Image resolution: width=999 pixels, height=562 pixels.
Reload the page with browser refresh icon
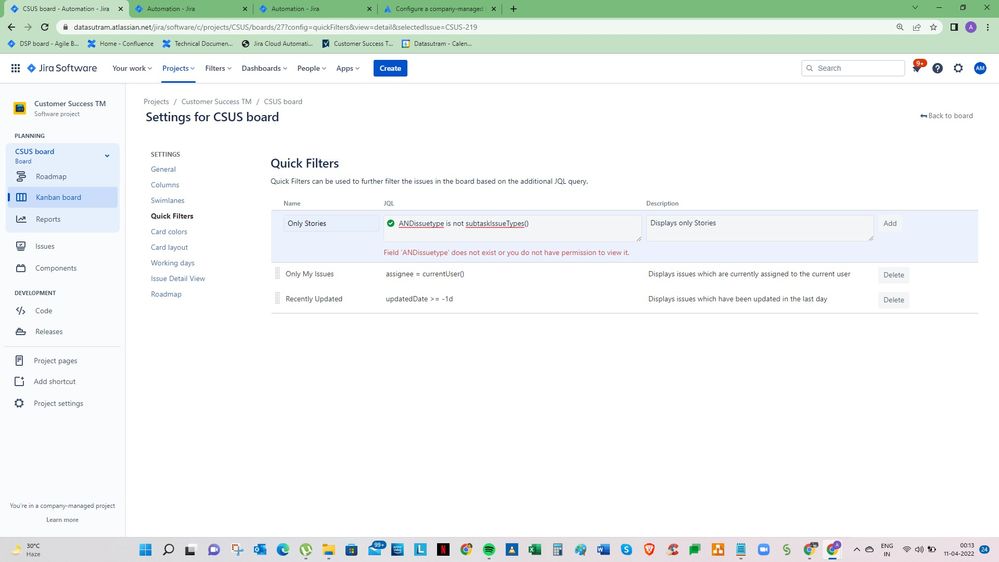click(x=45, y=27)
